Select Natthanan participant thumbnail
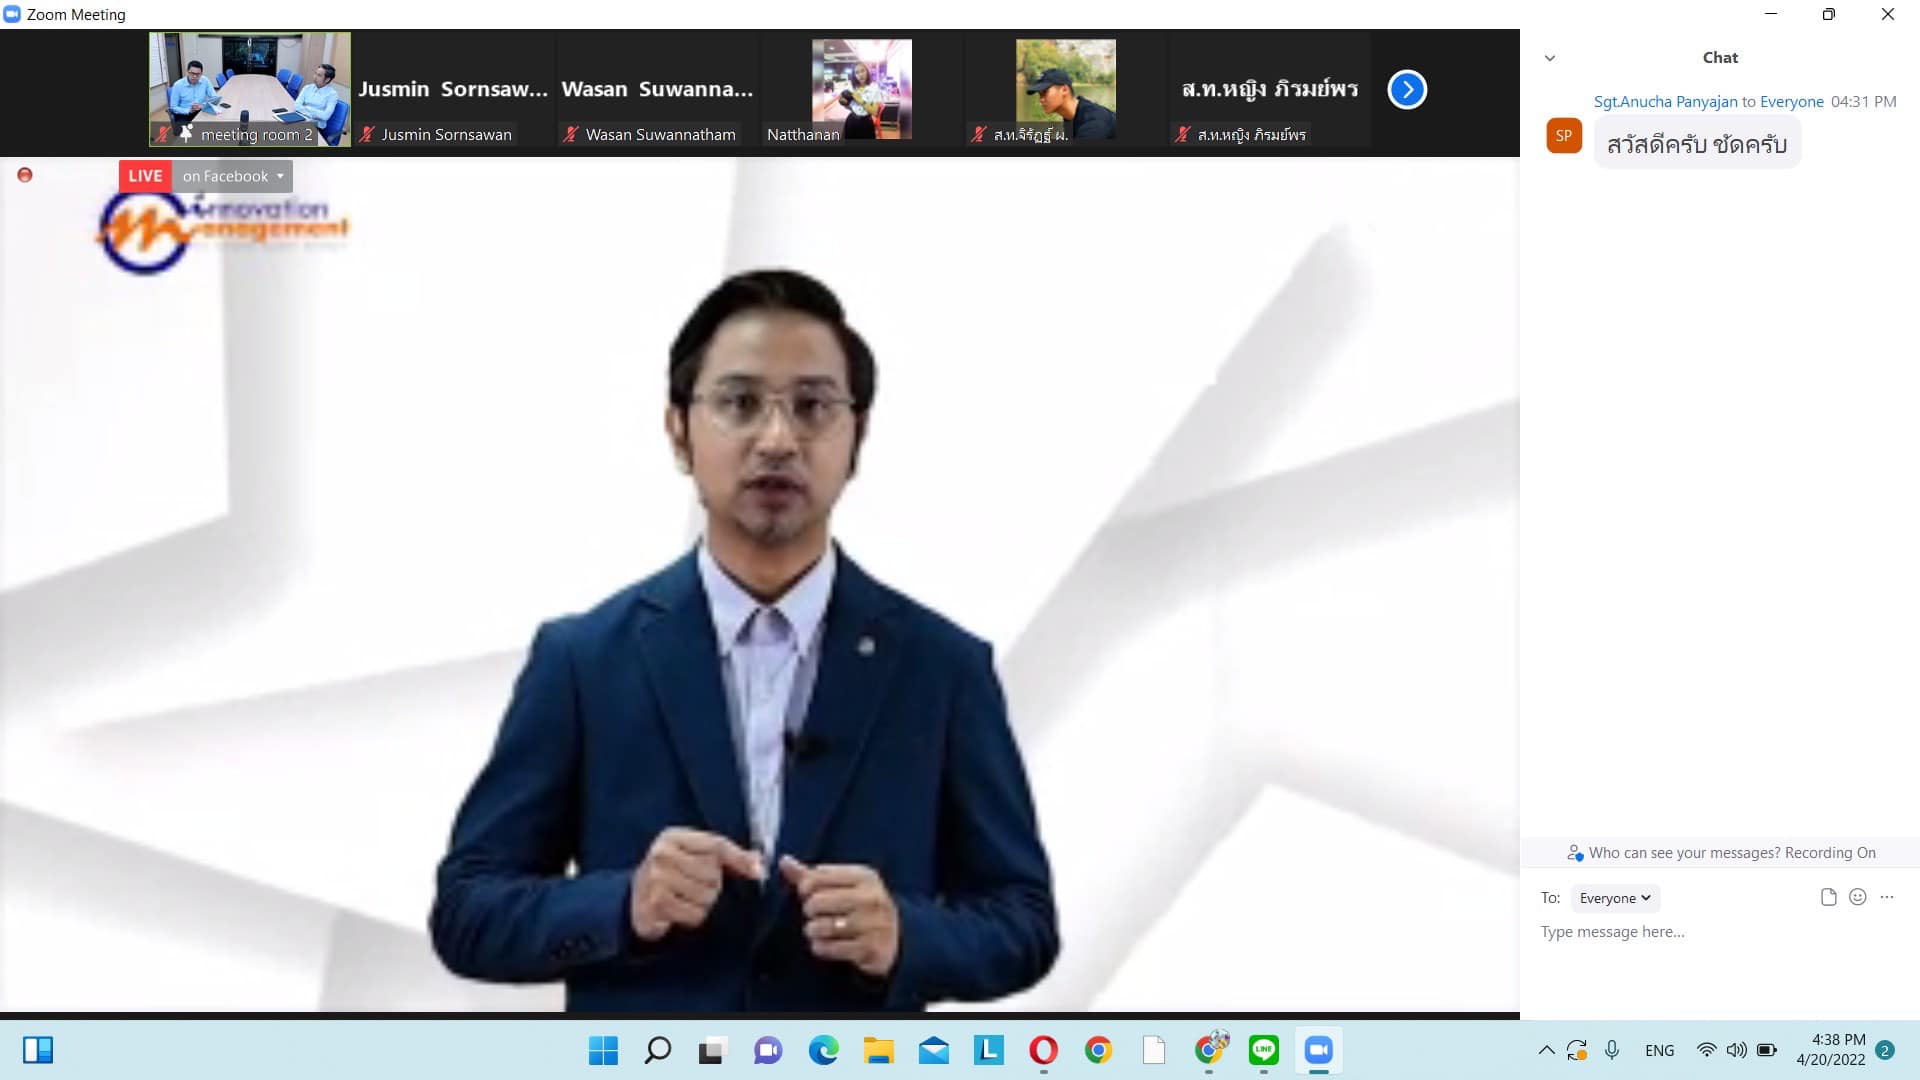 pos(861,89)
